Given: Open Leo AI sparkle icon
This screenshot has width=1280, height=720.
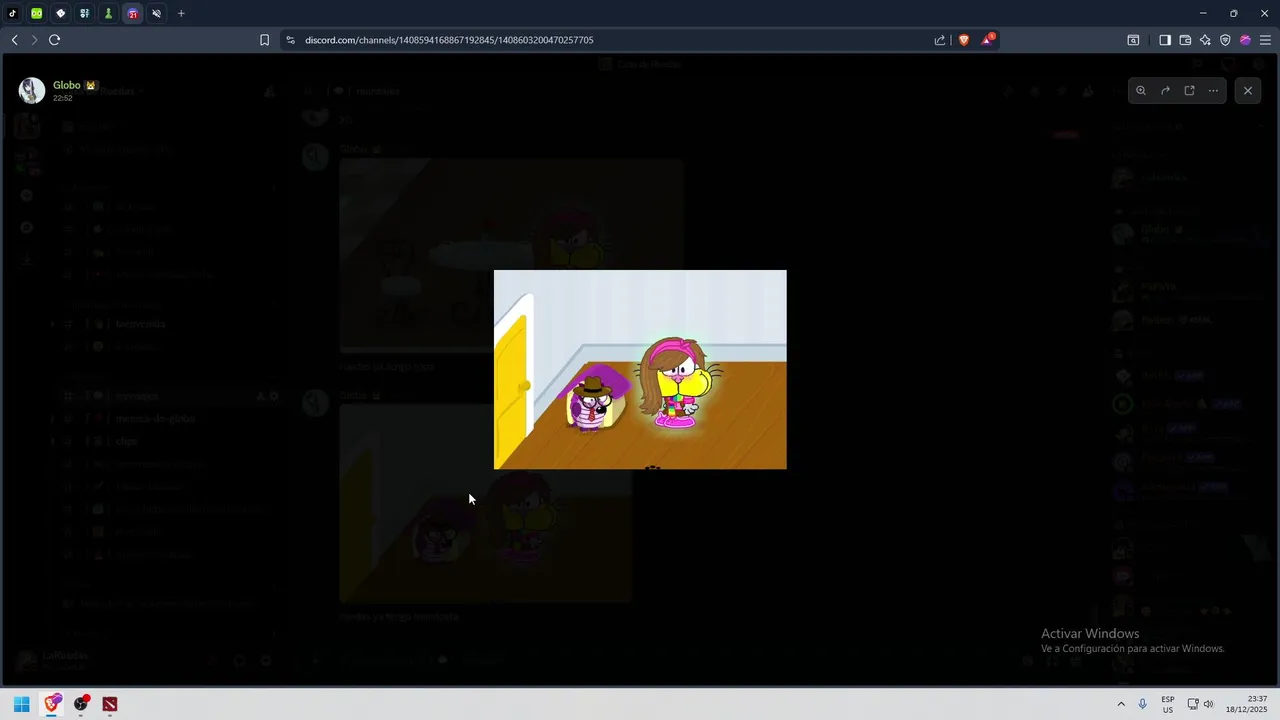Looking at the screenshot, I should click(x=1205, y=40).
